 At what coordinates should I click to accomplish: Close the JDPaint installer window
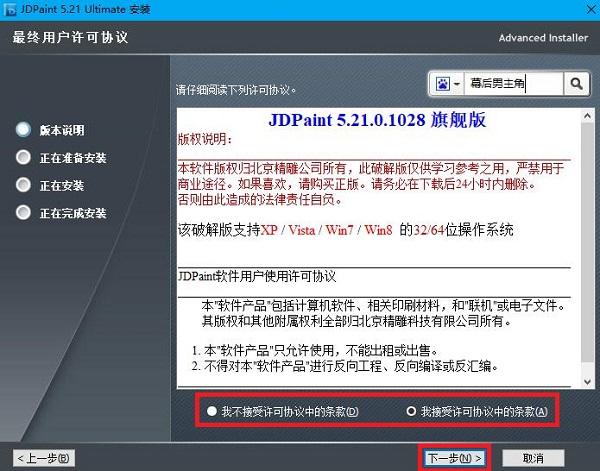point(591,10)
